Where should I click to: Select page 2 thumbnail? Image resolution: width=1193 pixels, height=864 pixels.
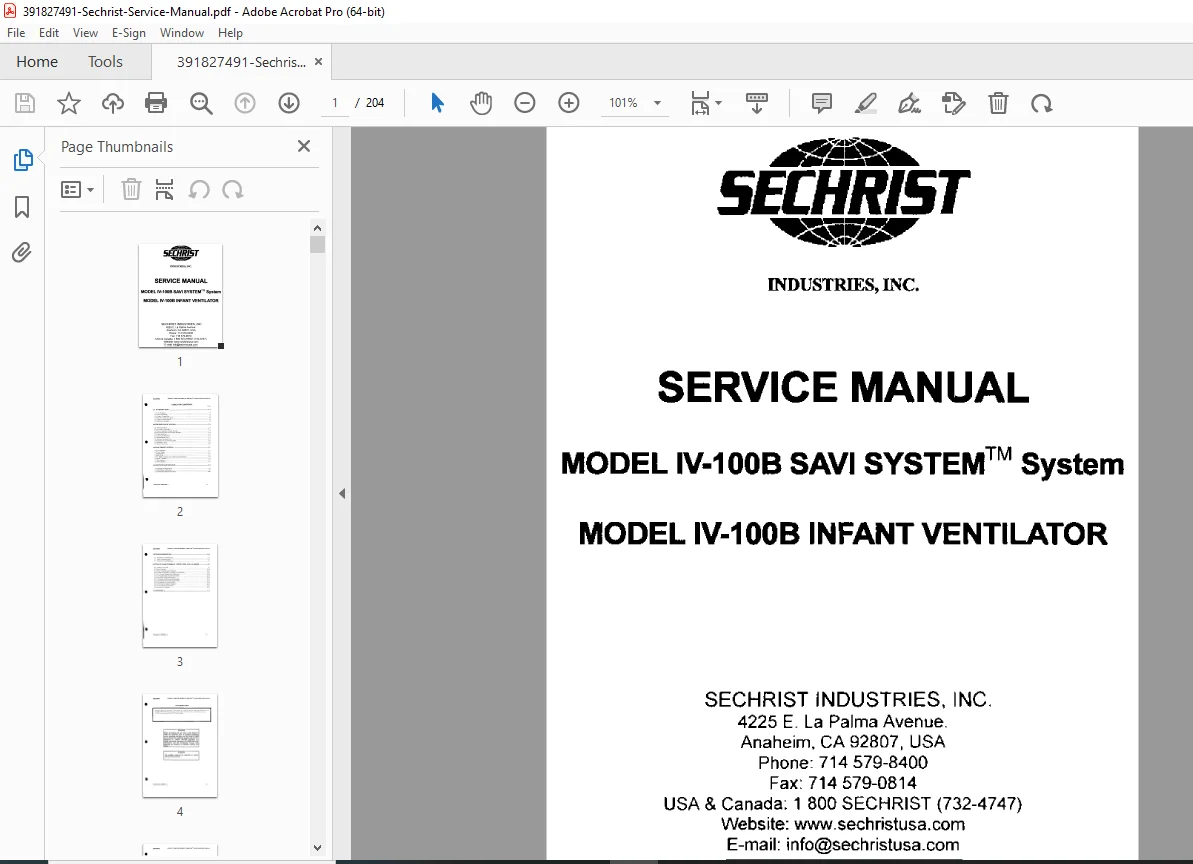tap(180, 446)
